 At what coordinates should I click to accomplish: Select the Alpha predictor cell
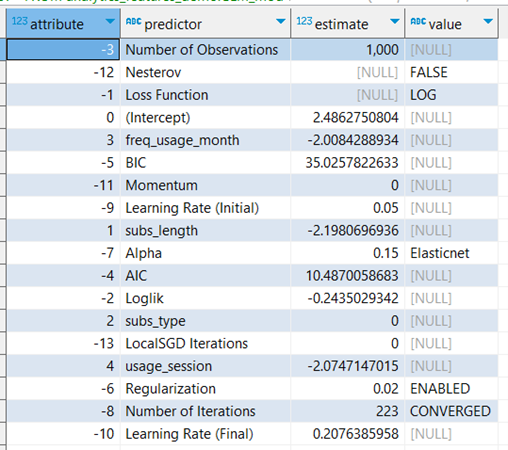click(x=205, y=253)
